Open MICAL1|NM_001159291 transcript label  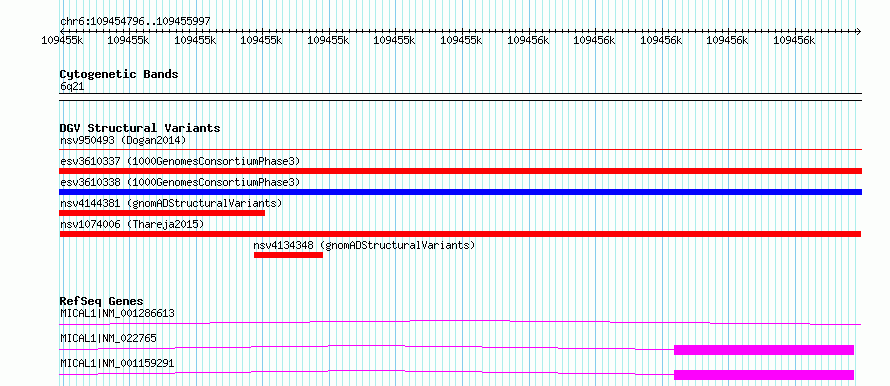(x=117, y=363)
